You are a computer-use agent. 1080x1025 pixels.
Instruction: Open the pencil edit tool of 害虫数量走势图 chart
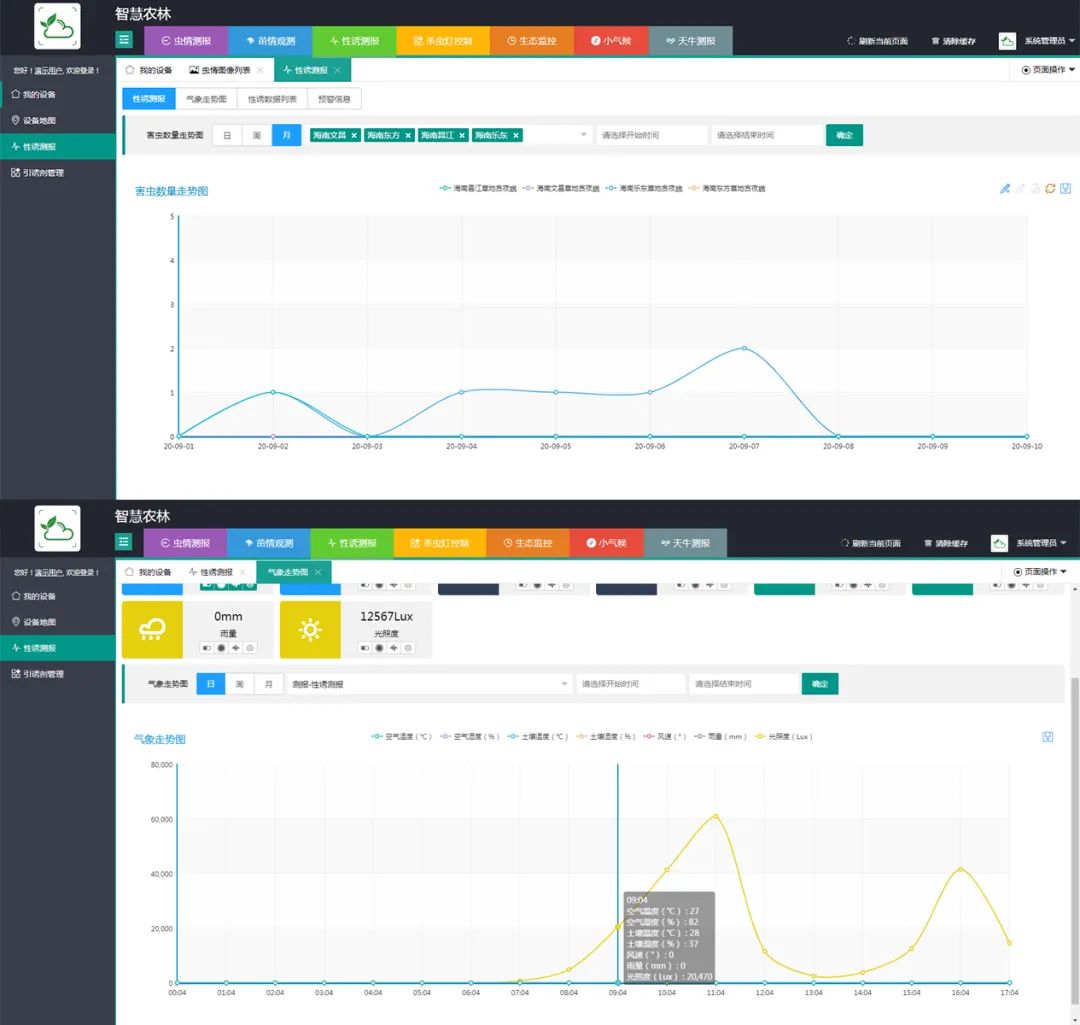click(1005, 189)
